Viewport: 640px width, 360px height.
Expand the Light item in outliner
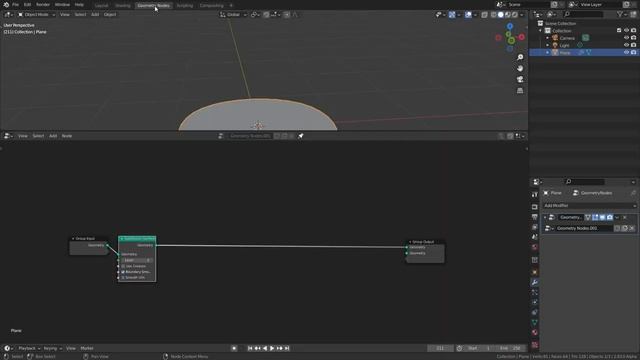tap(548, 45)
